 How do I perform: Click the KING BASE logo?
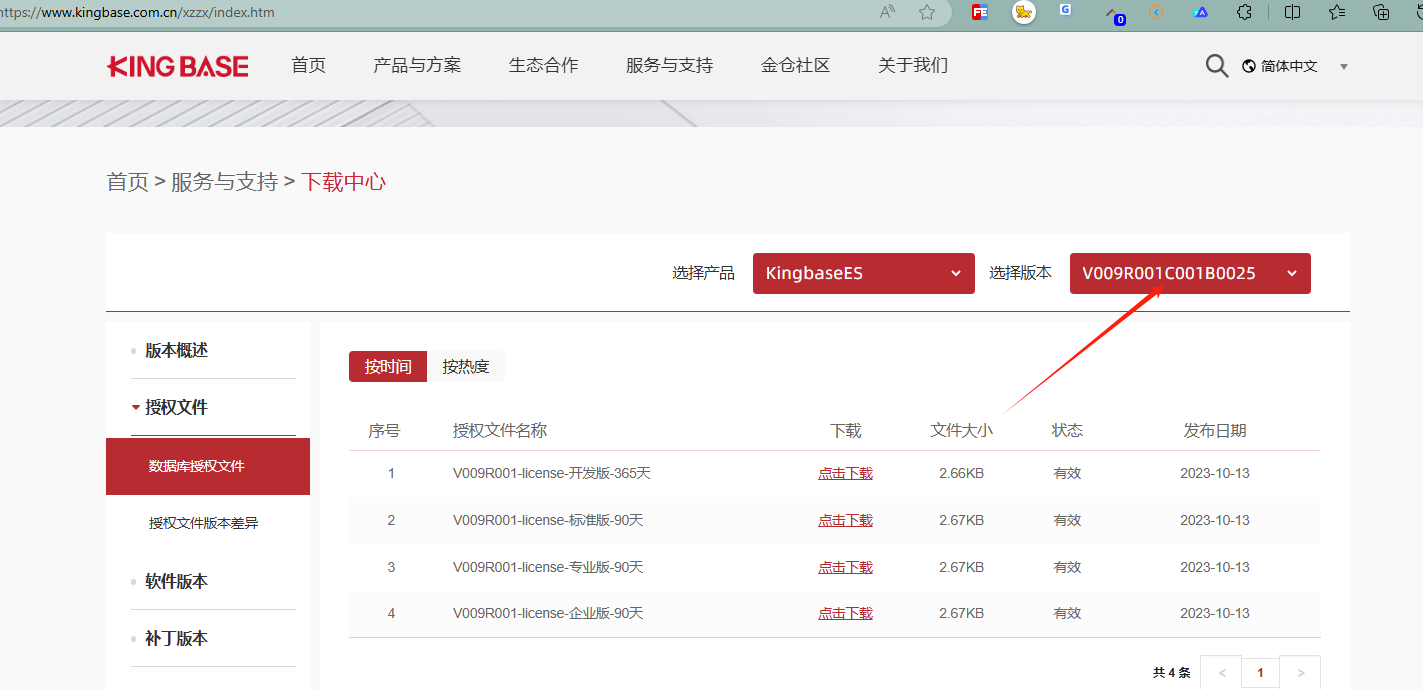tap(177, 65)
